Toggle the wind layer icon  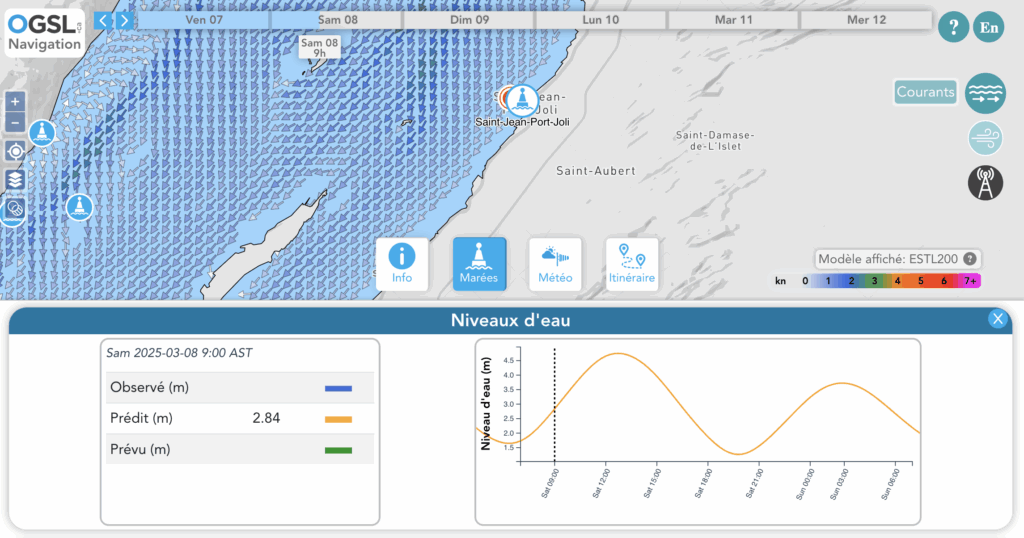coord(985,137)
